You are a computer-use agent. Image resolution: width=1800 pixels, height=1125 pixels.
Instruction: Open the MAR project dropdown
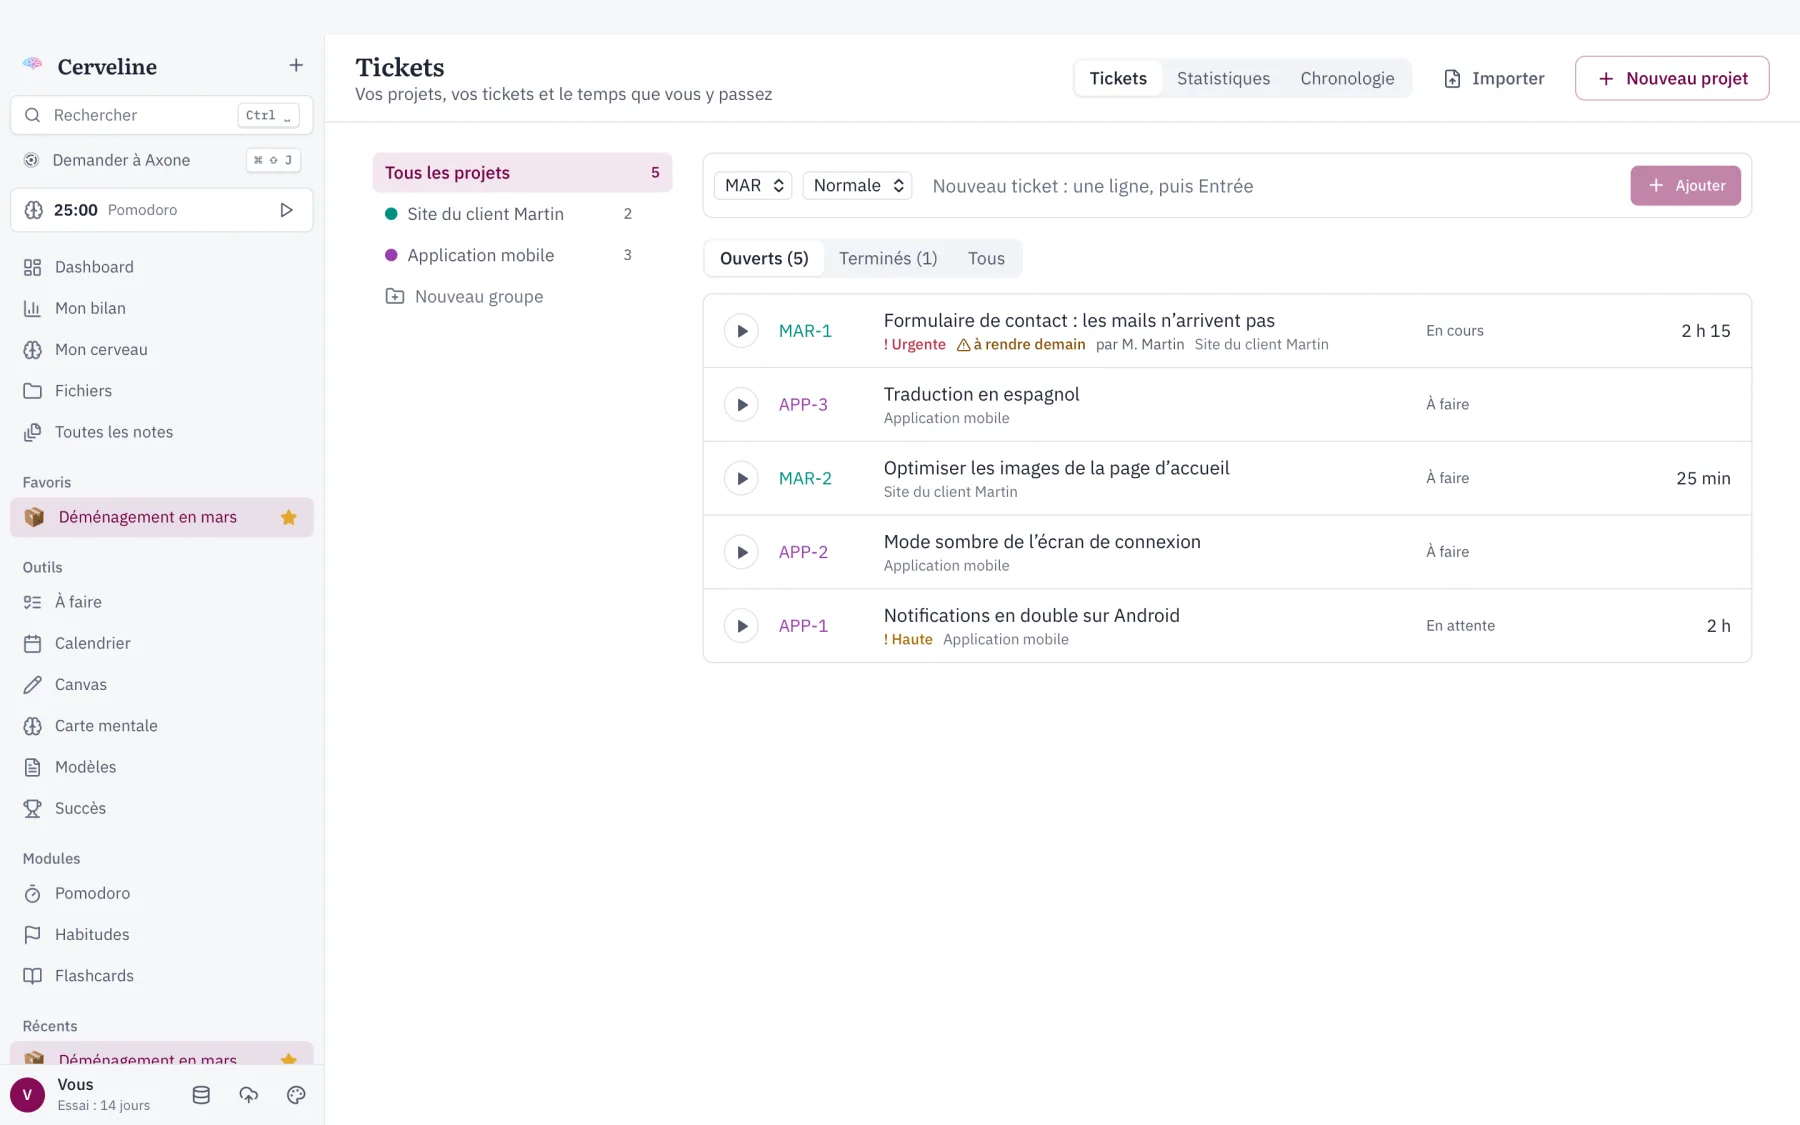click(x=753, y=185)
